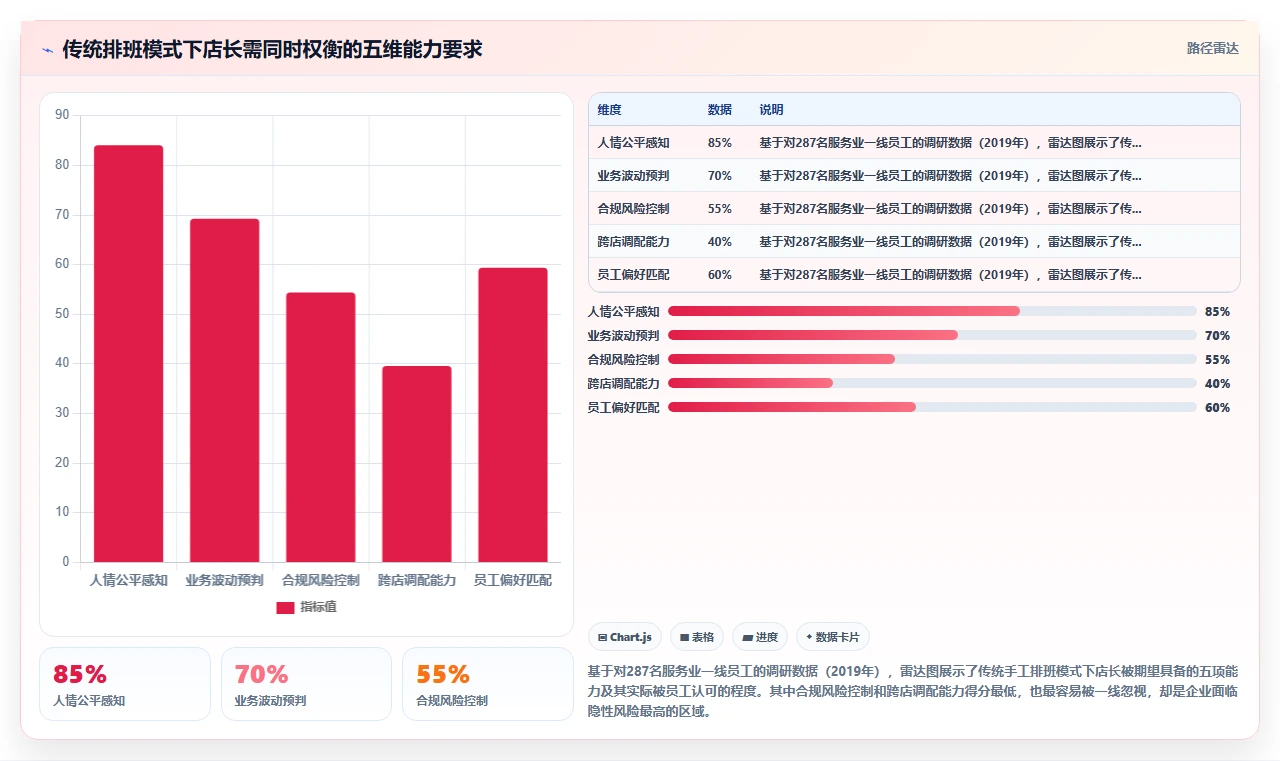This screenshot has height=761, width=1280.
Task: Open the 70% 业务波动预判 data card
Action: [306, 684]
